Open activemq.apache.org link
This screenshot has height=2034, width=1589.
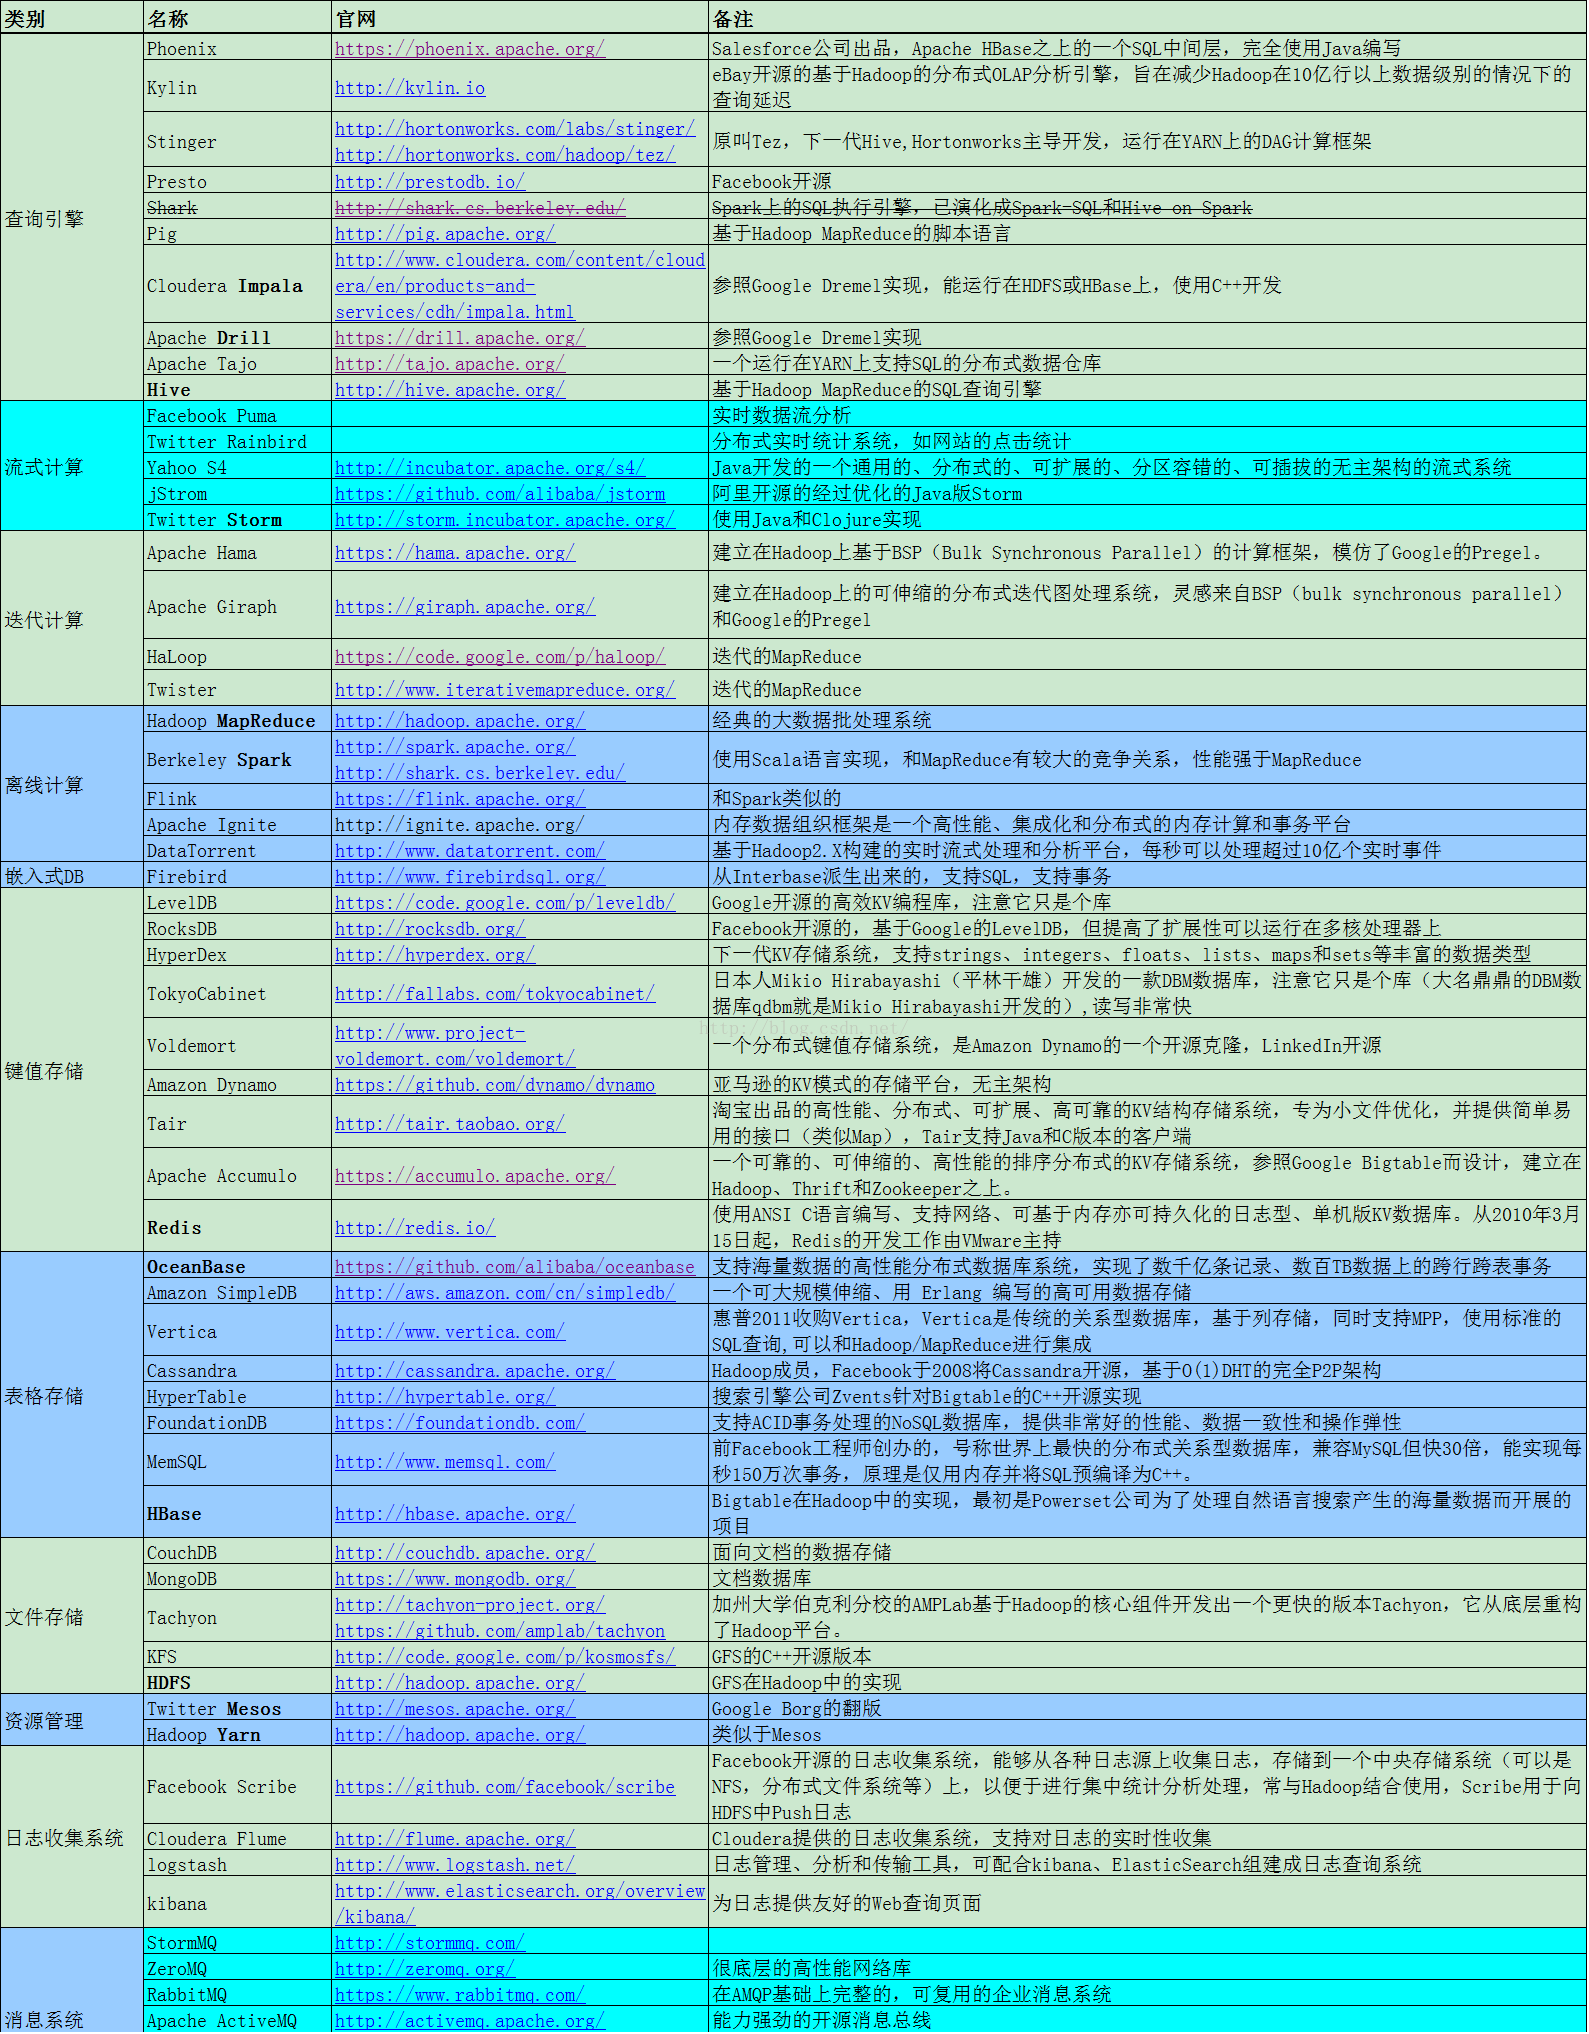point(470,2020)
